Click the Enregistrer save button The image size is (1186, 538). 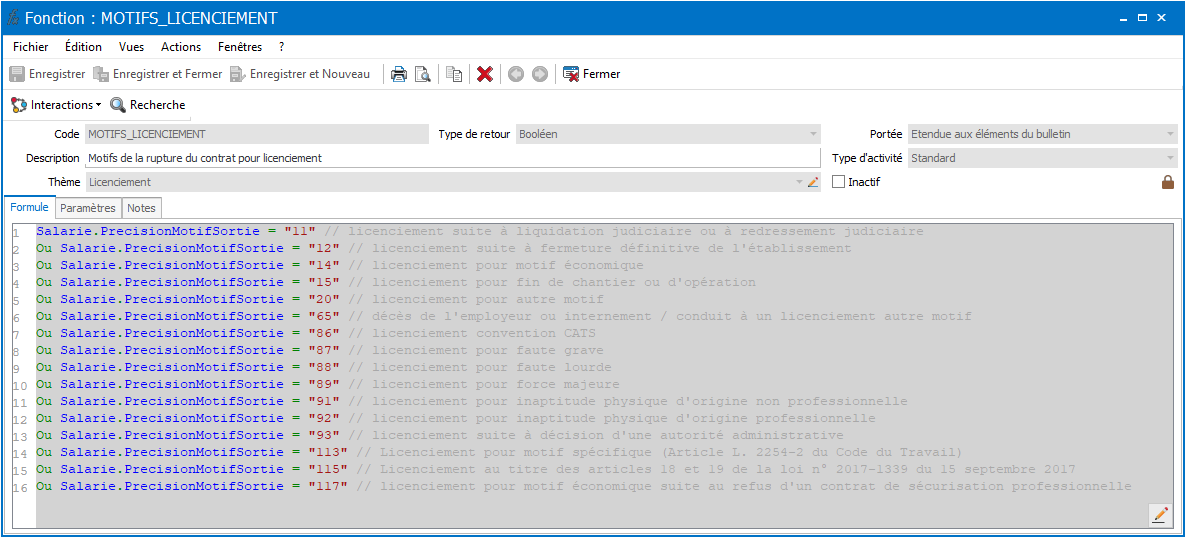pyautogui.click(x=47, y=74)
